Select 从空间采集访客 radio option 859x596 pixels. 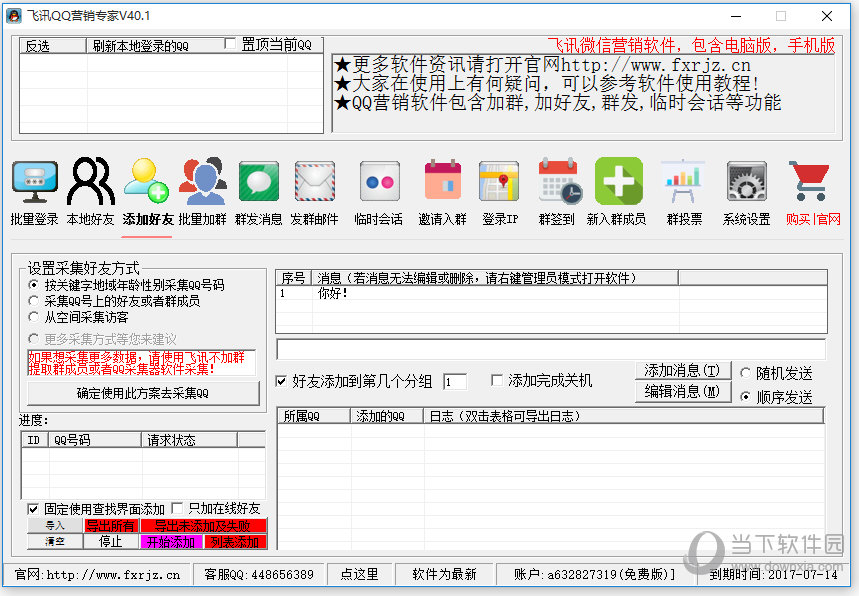click(34, 317)
